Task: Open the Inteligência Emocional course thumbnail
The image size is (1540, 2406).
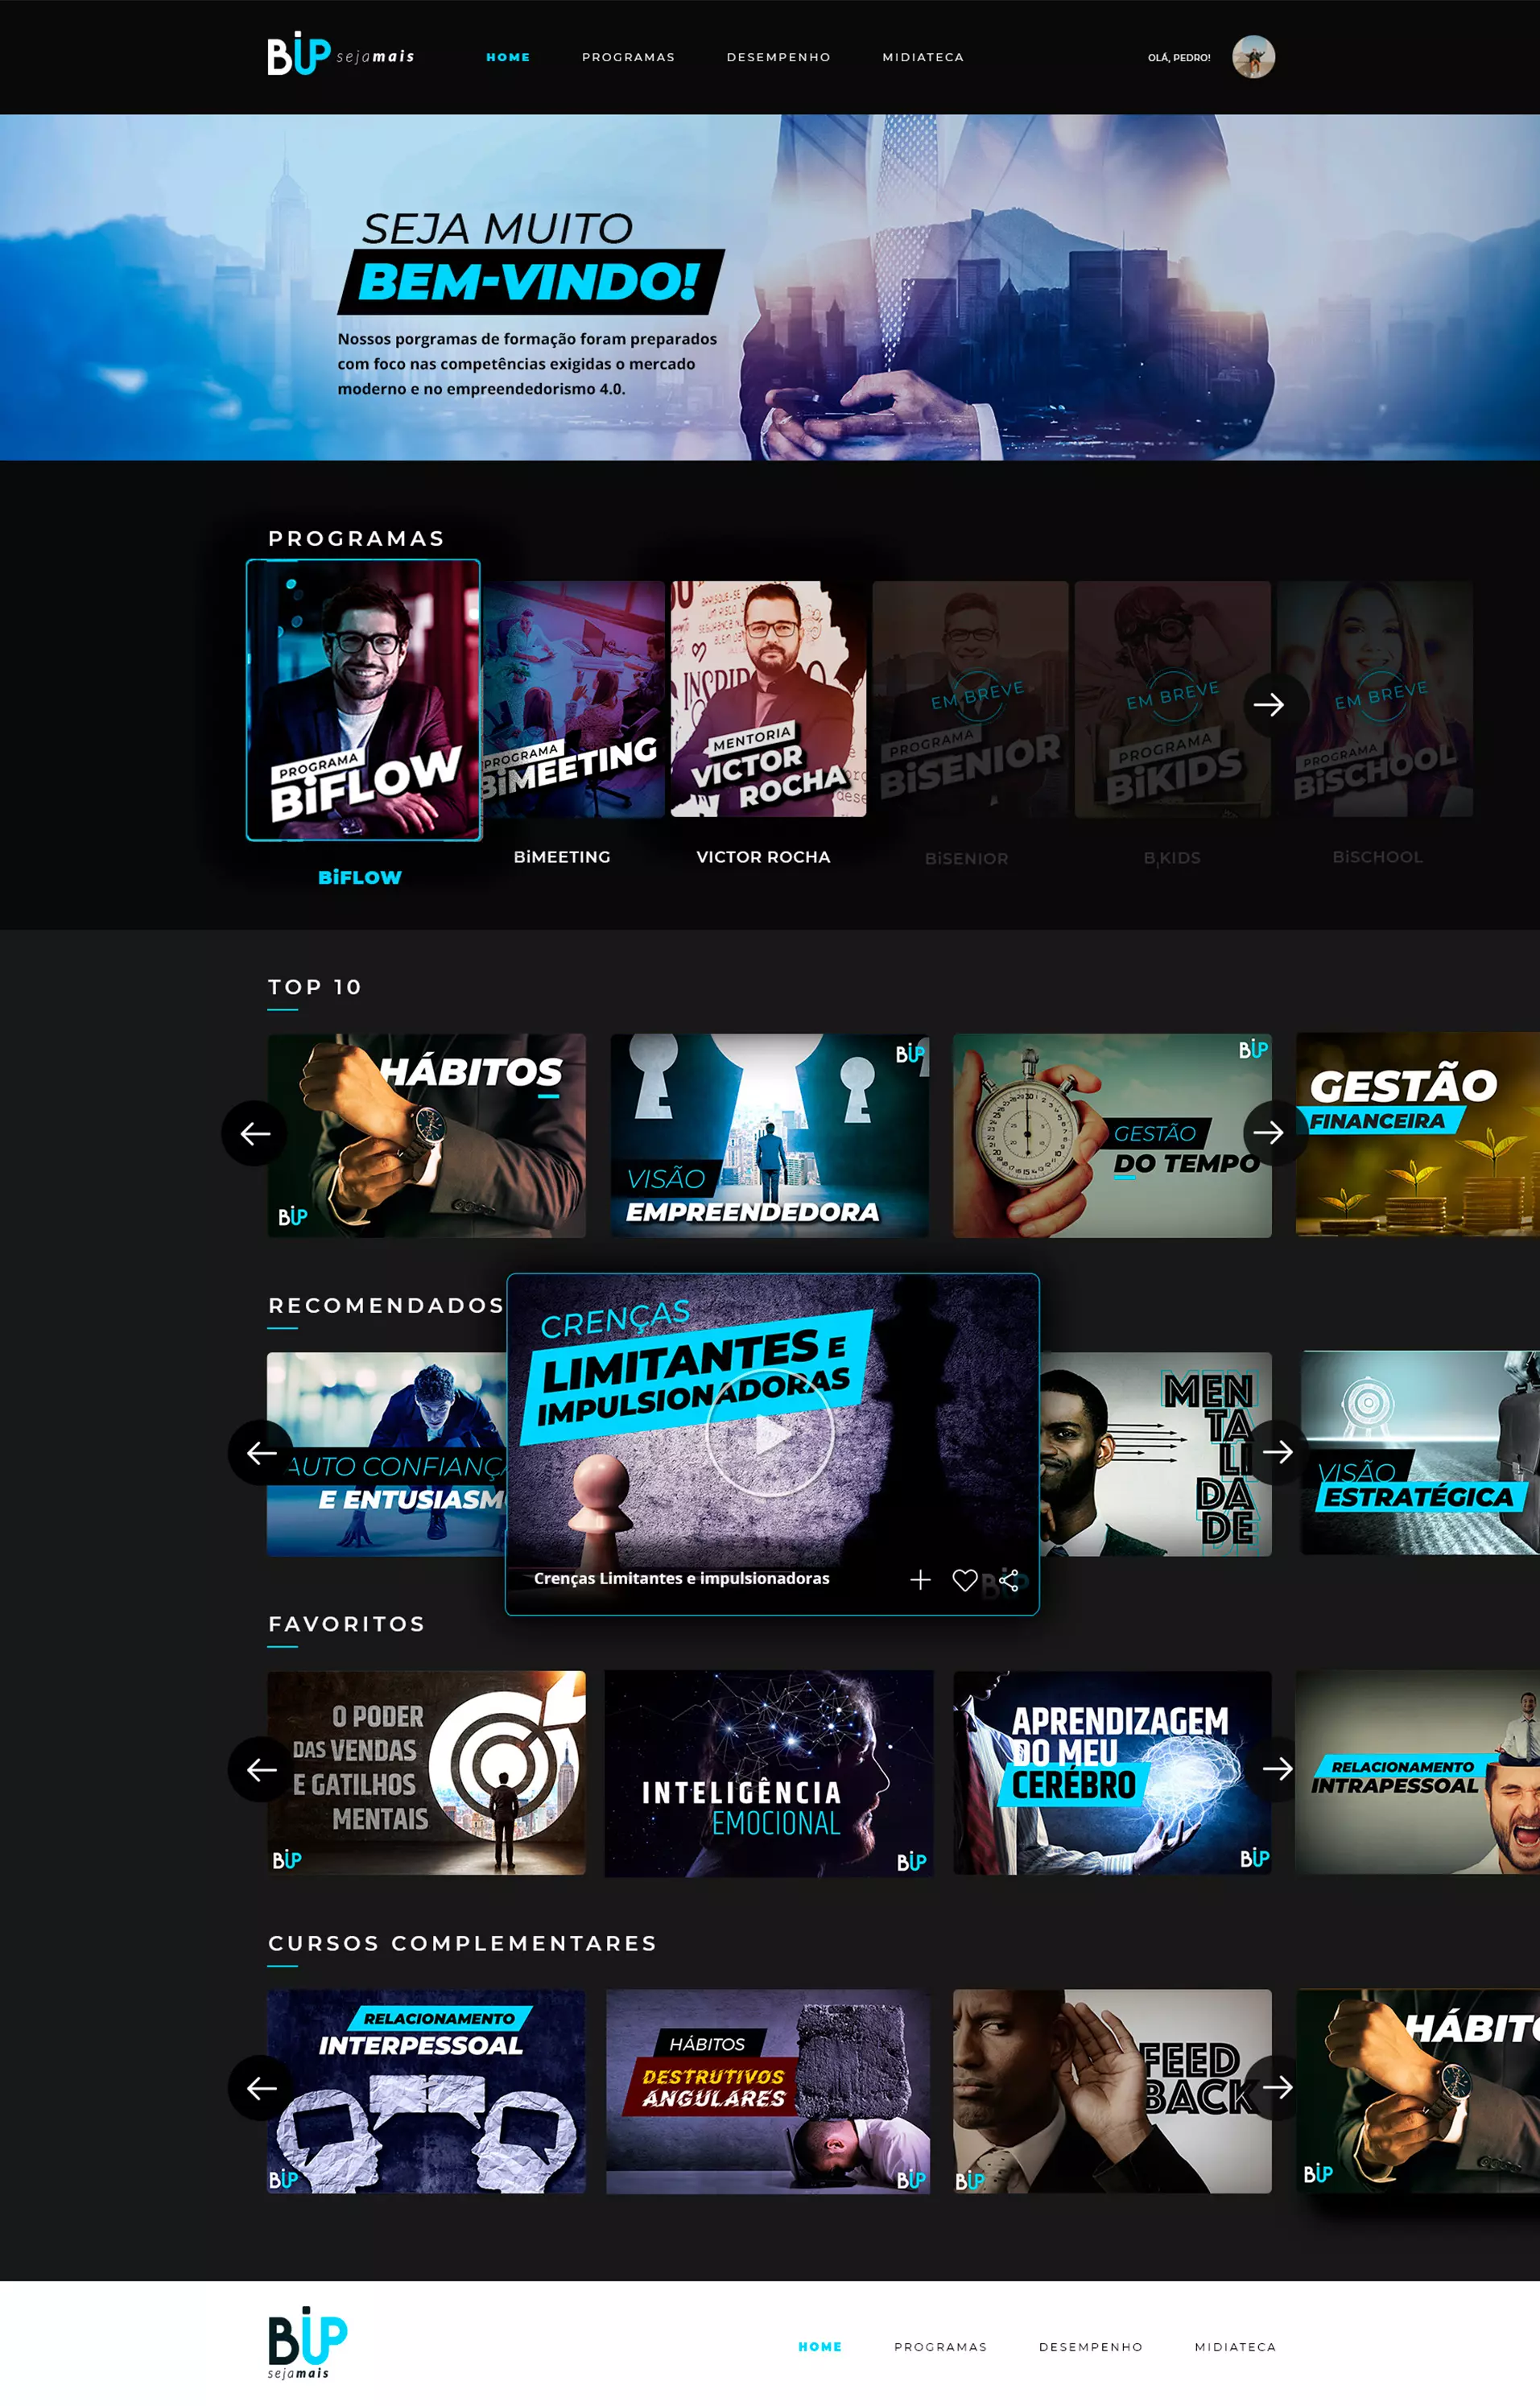Action: point(768,1772)
